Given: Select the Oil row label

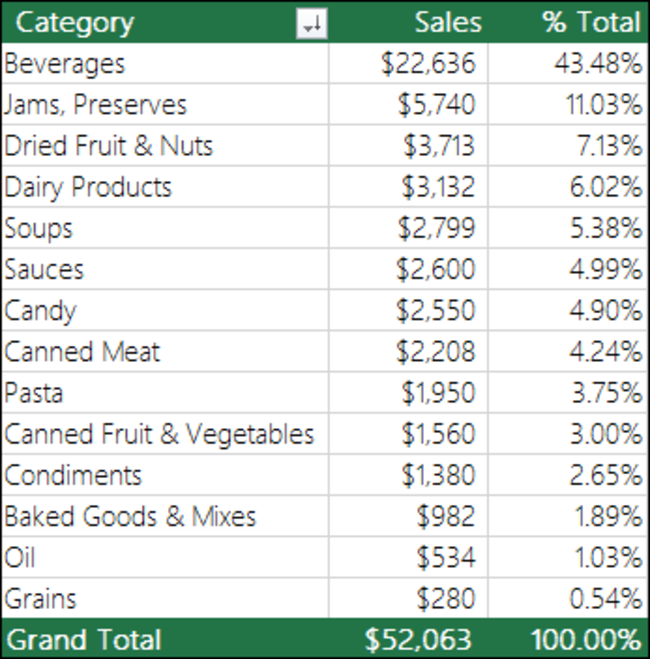Looking at the screenshot, I should coord(20,558).
